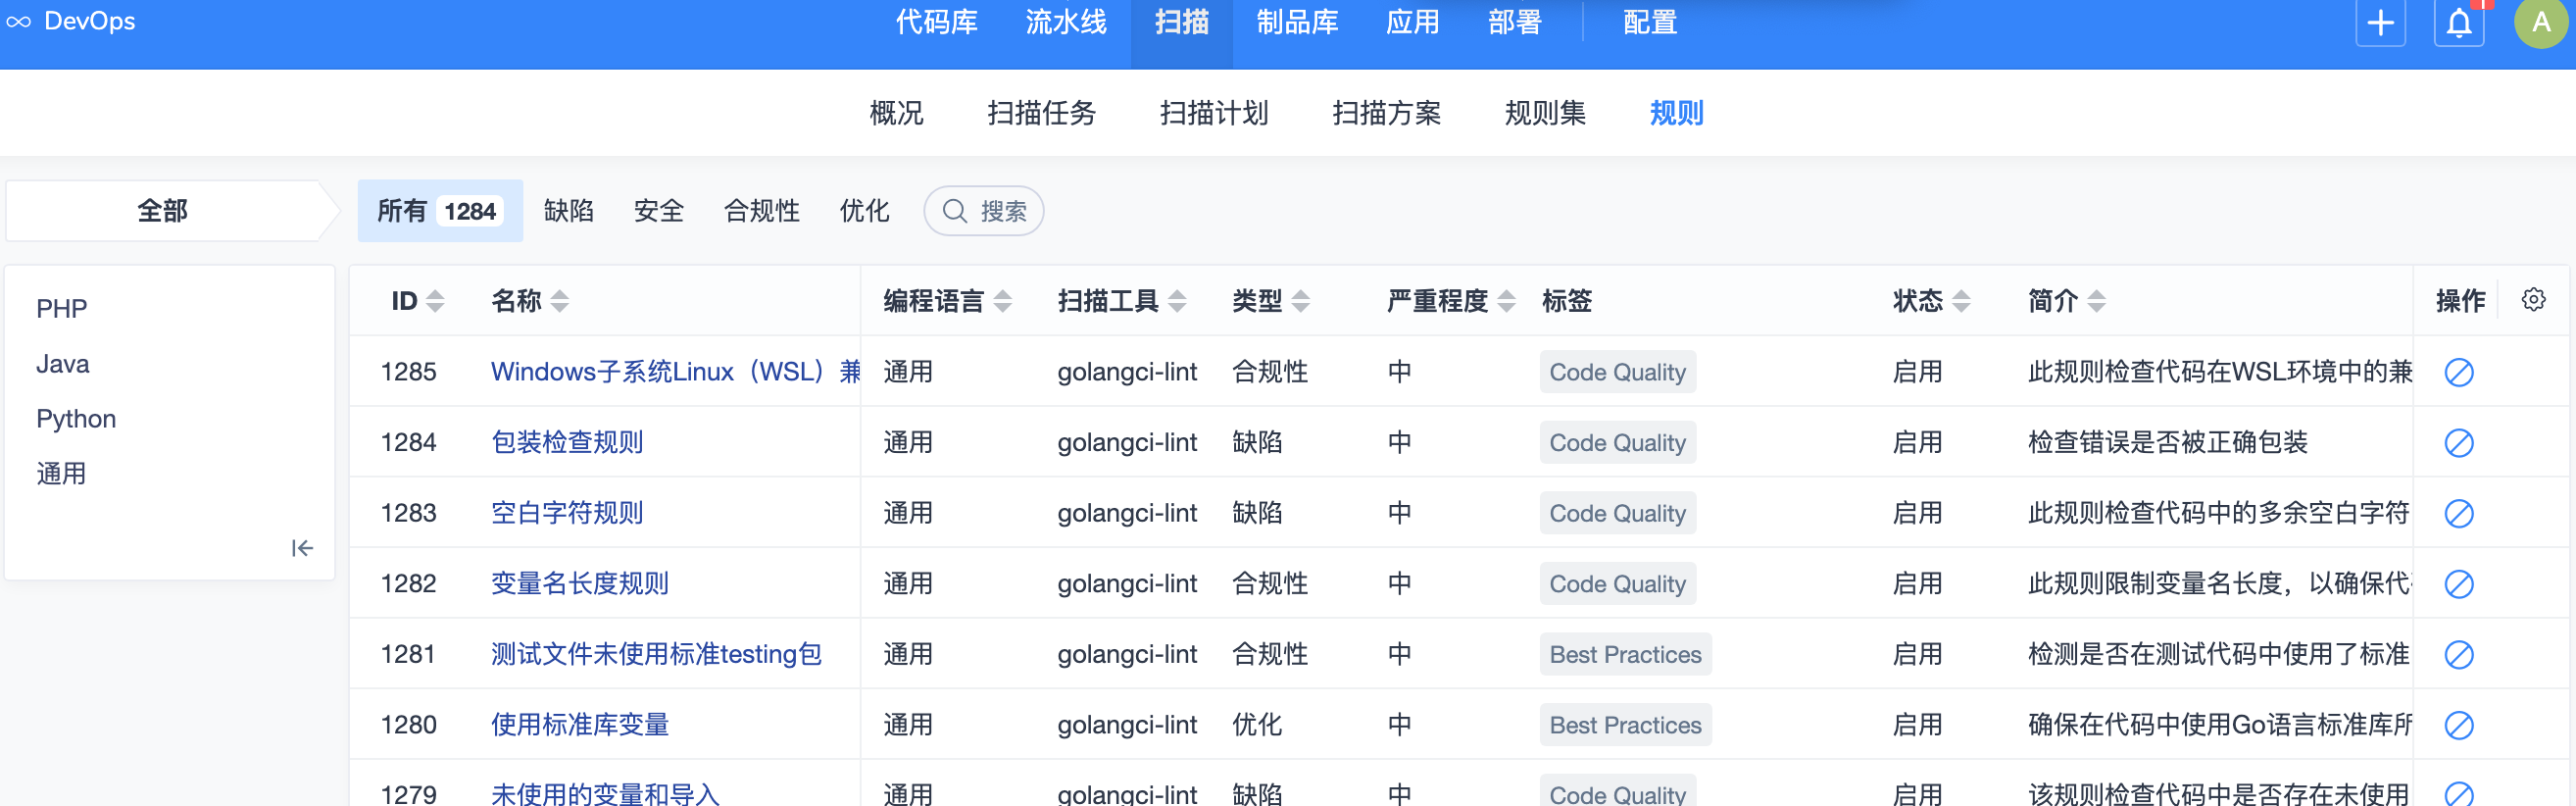2576x806 pixels.
Task: Open the notifications bell
Action: click(x=2458, y=23)
